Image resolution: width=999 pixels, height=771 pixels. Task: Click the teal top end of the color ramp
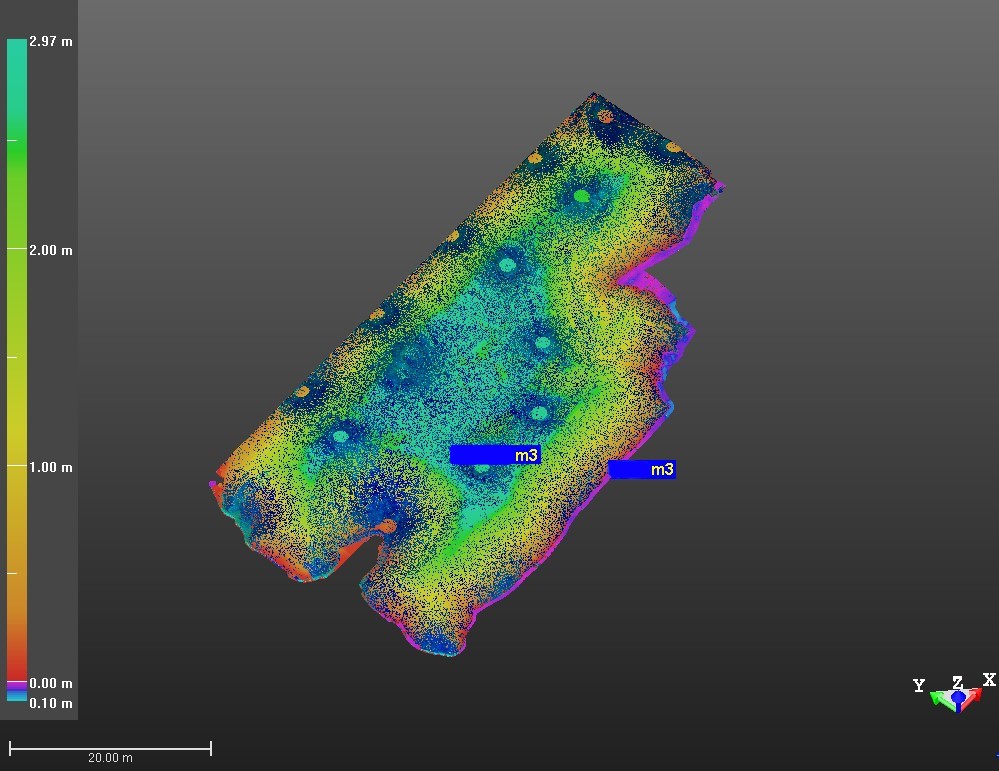pyautogui.click(x=17, y=50)
